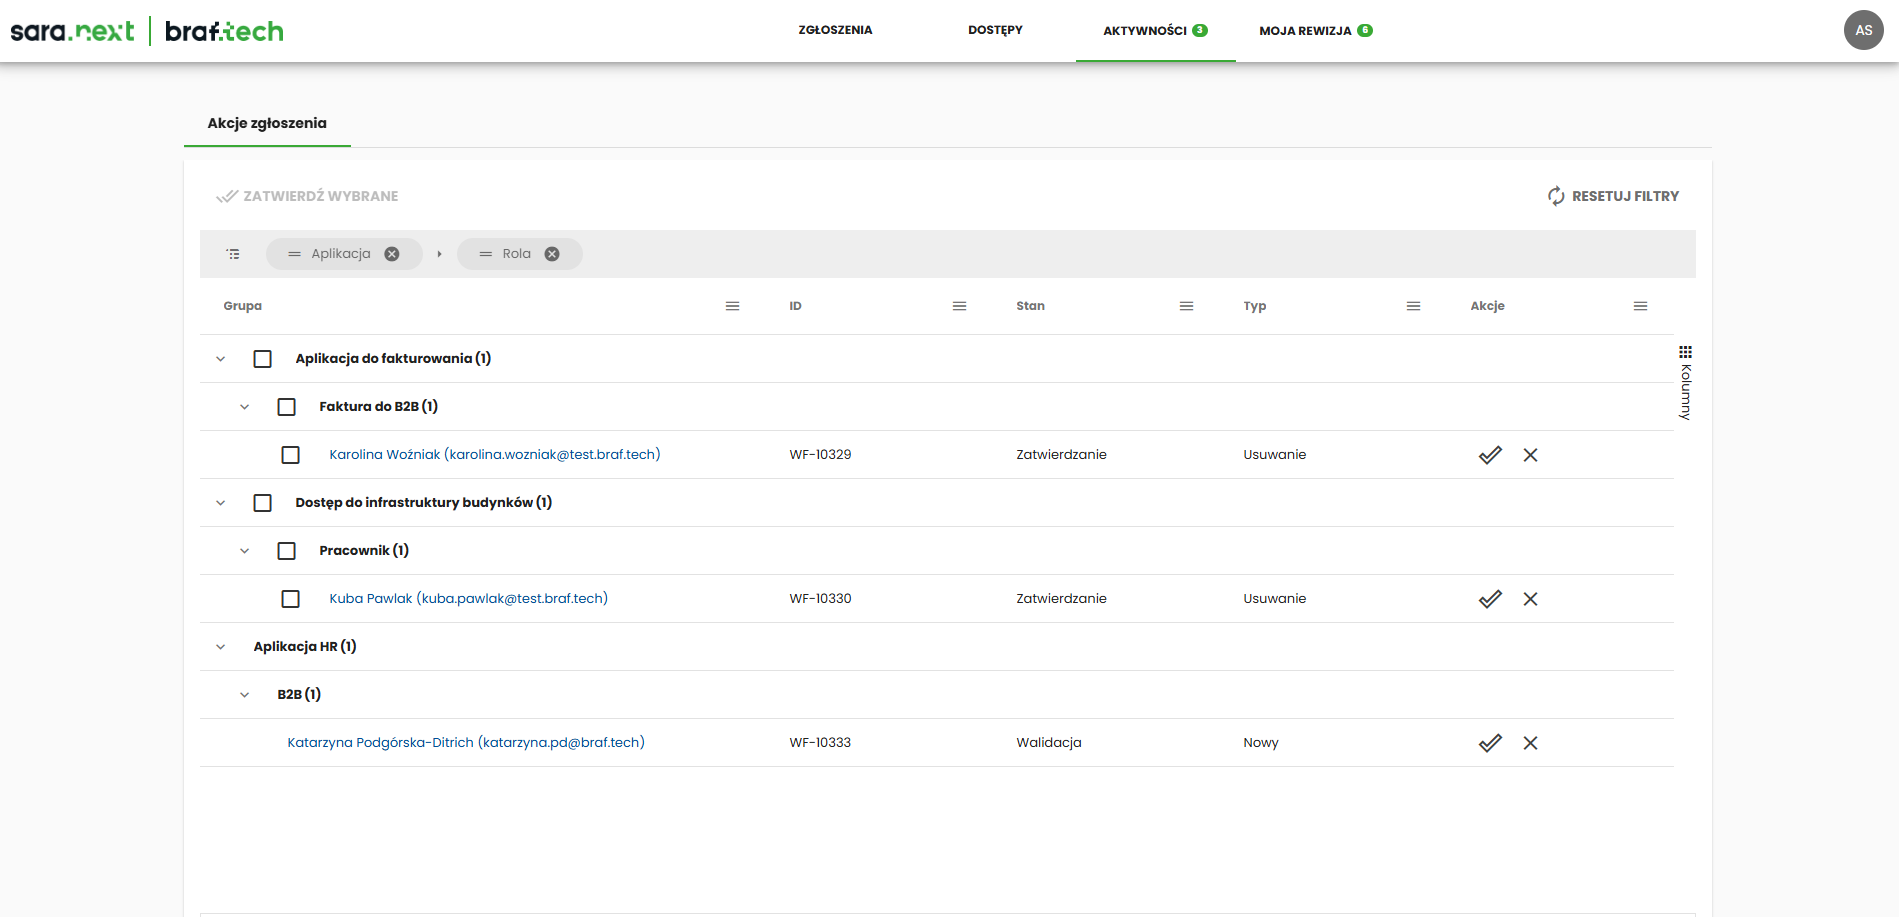Approve Katarzyna Podgórska-Ditrich's request WF-10333
Viewport: 1899px width, 917px height.
pyautogui.click(x=1490, y=743)
